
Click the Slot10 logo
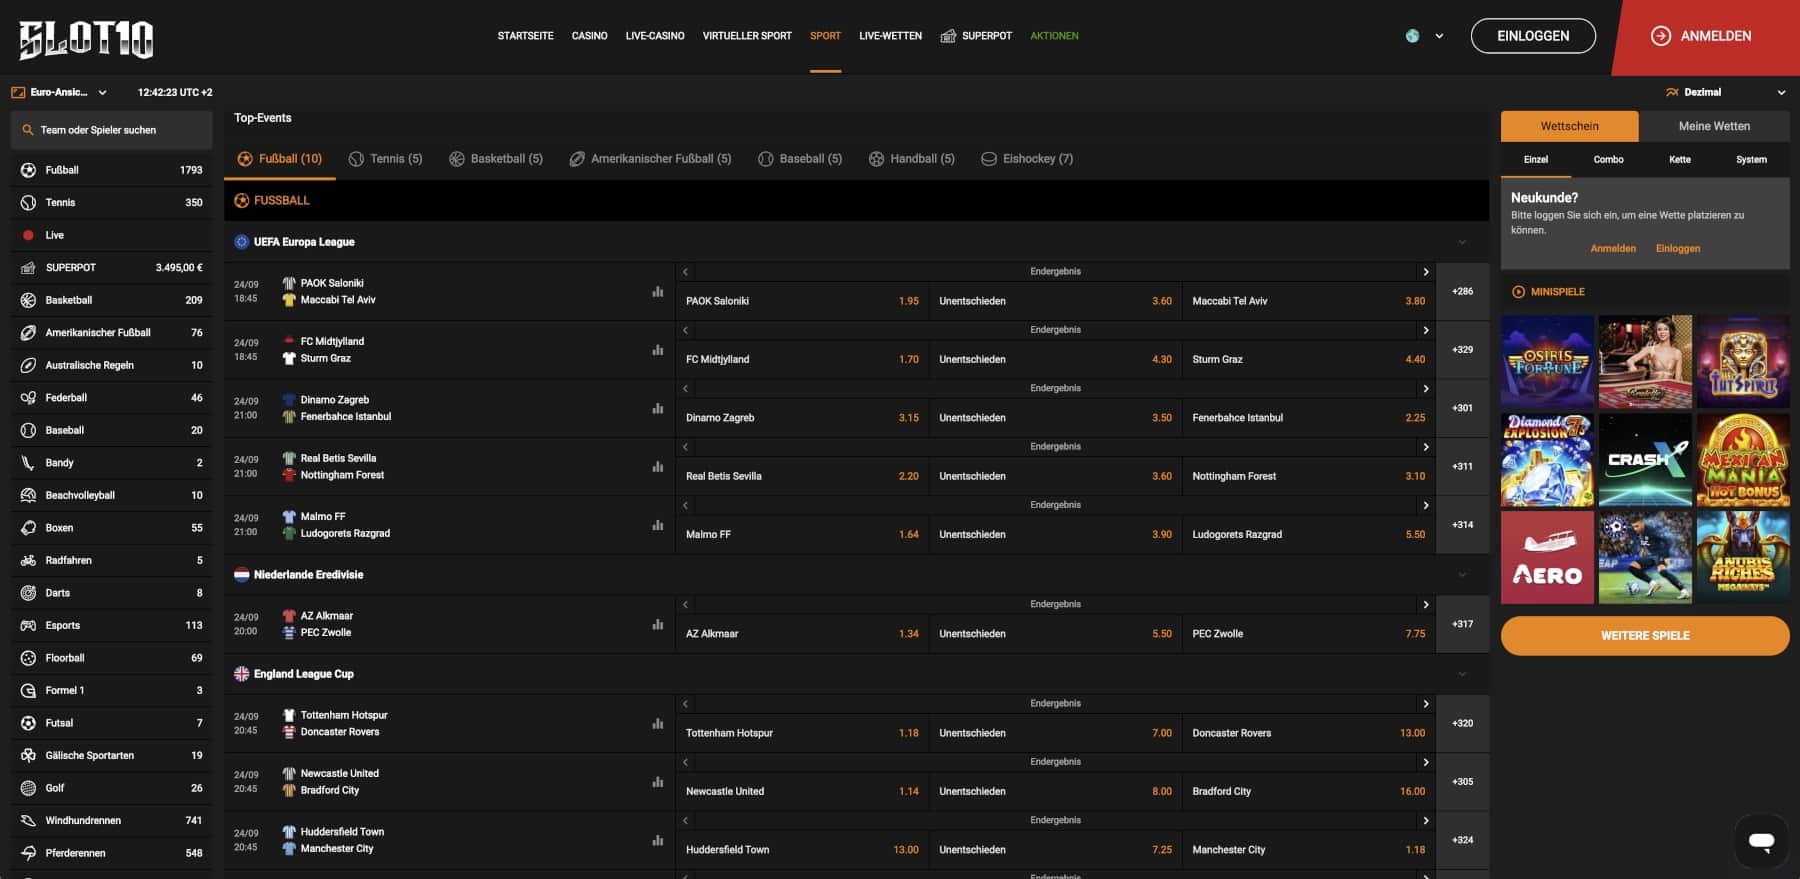[x=86, y=39]
